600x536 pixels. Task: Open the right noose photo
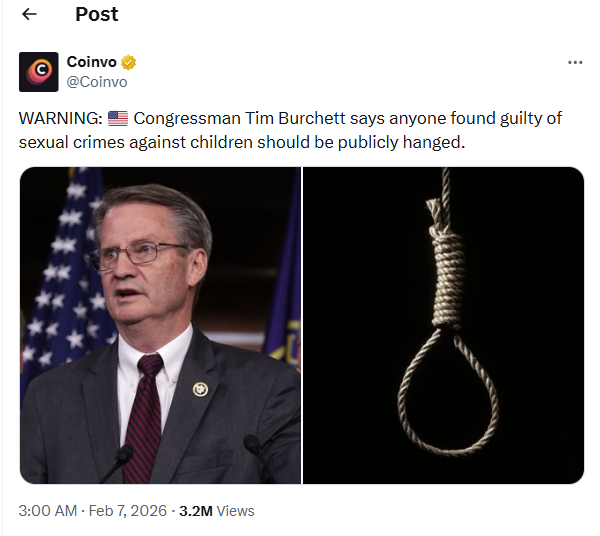coord(443,325)
